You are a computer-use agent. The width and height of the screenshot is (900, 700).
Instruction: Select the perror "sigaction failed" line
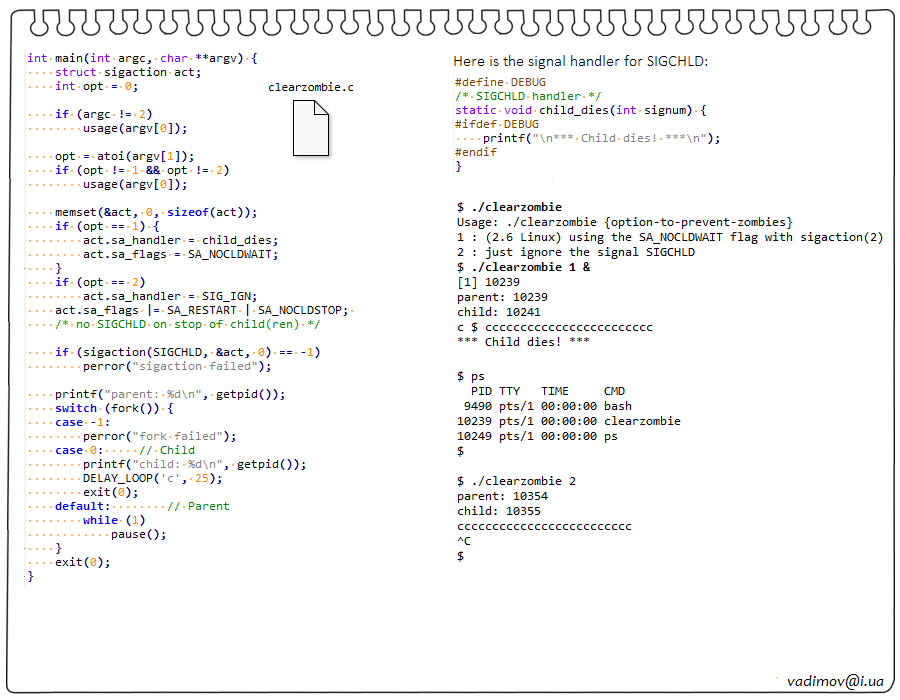pos(177,366)
